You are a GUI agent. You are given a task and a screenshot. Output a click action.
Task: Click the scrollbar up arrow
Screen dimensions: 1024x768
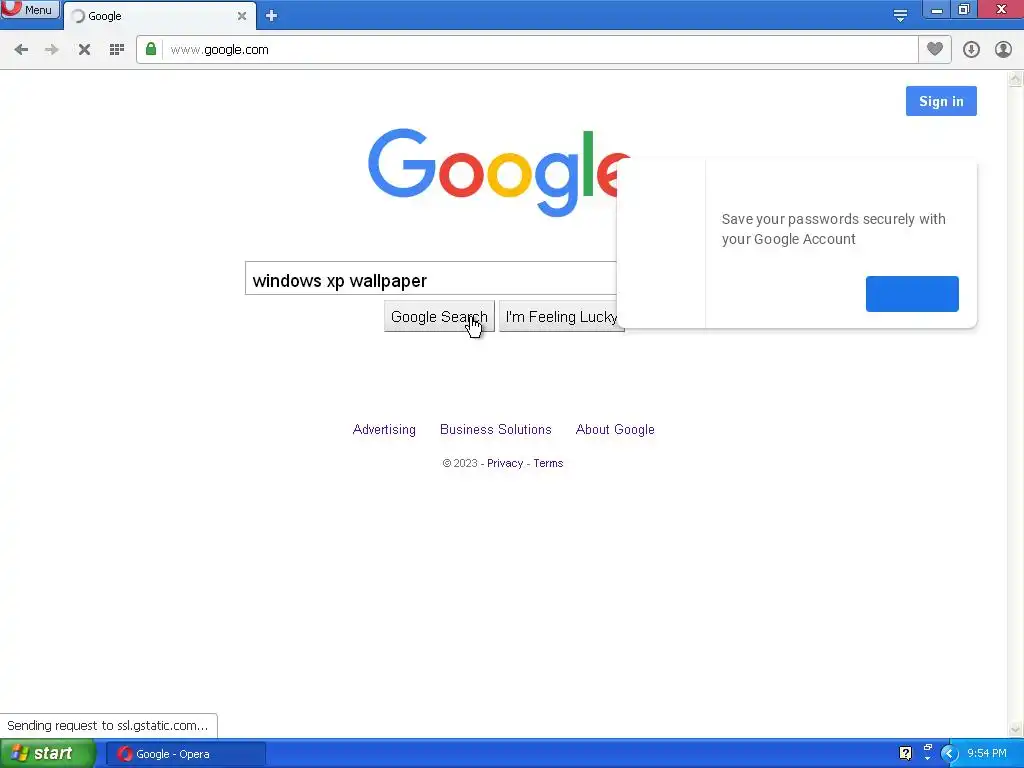pos(1016,79)
